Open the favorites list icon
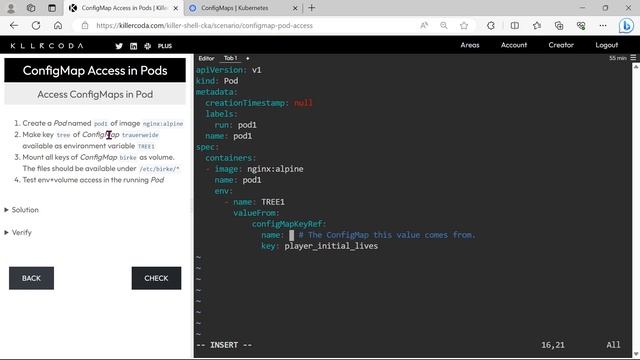The height and width of the screenshot is (360, 640). point(537,25)
